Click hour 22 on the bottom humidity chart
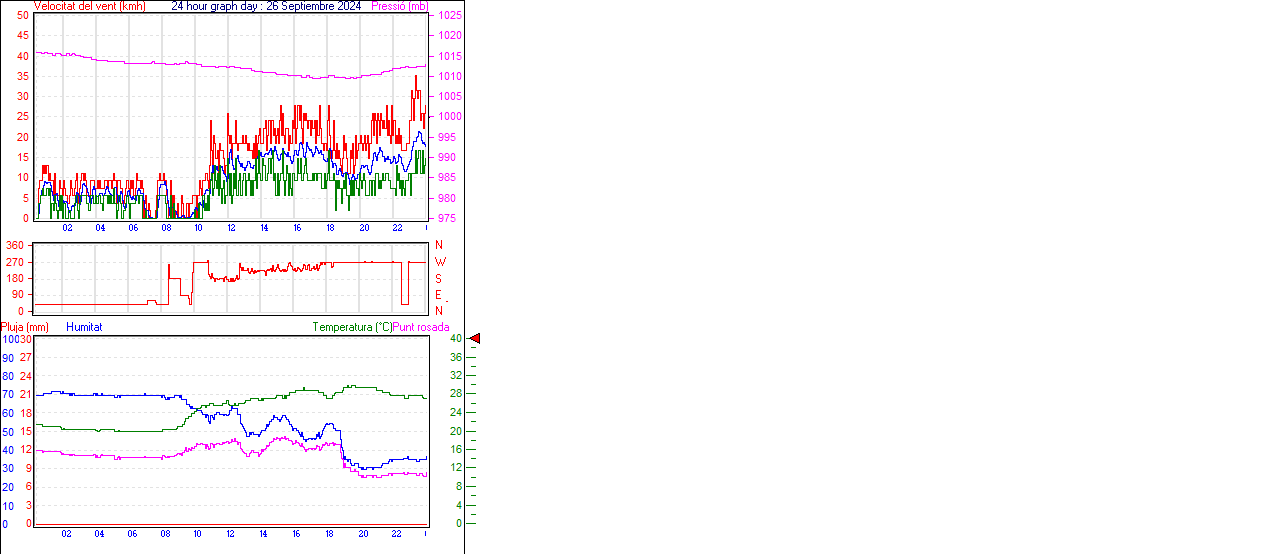Viewport: 1280px width, 554px height. tap(396, 534)
